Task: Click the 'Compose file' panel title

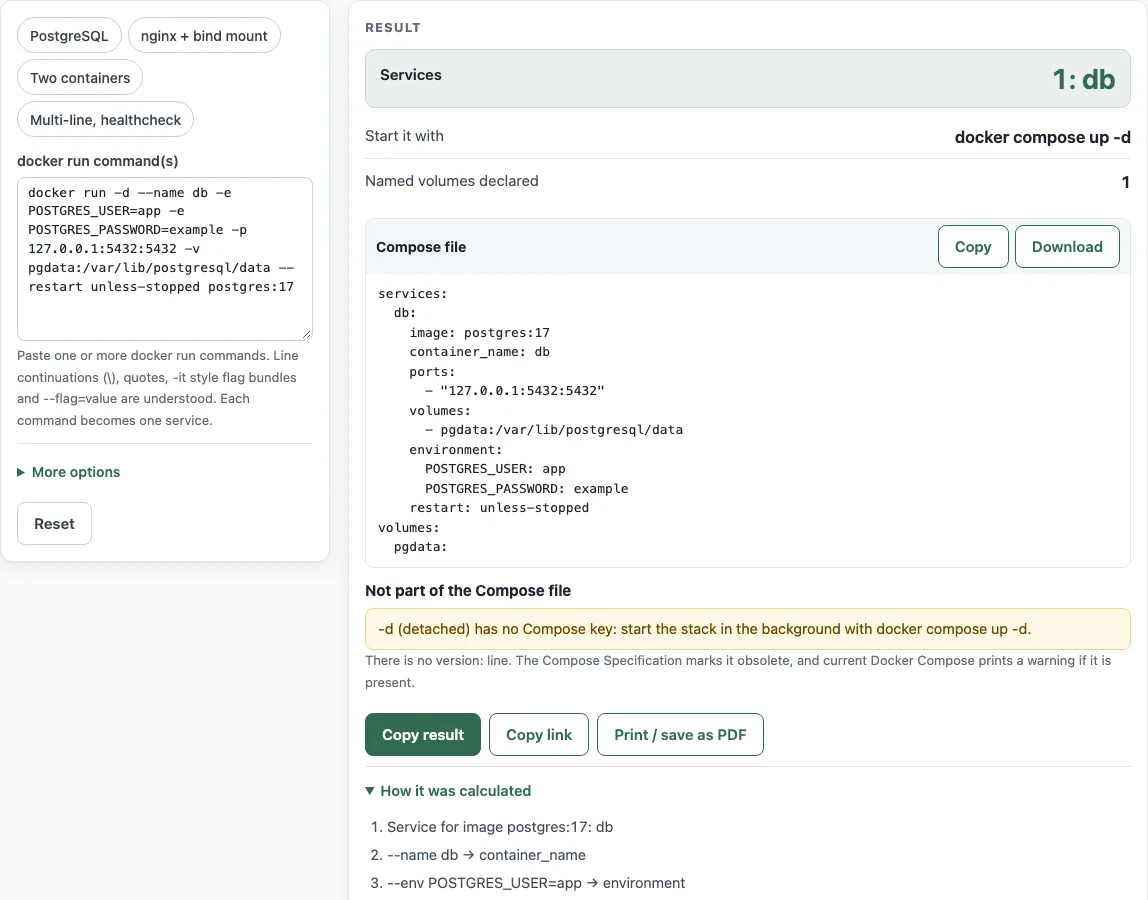Action: (421, 247)
